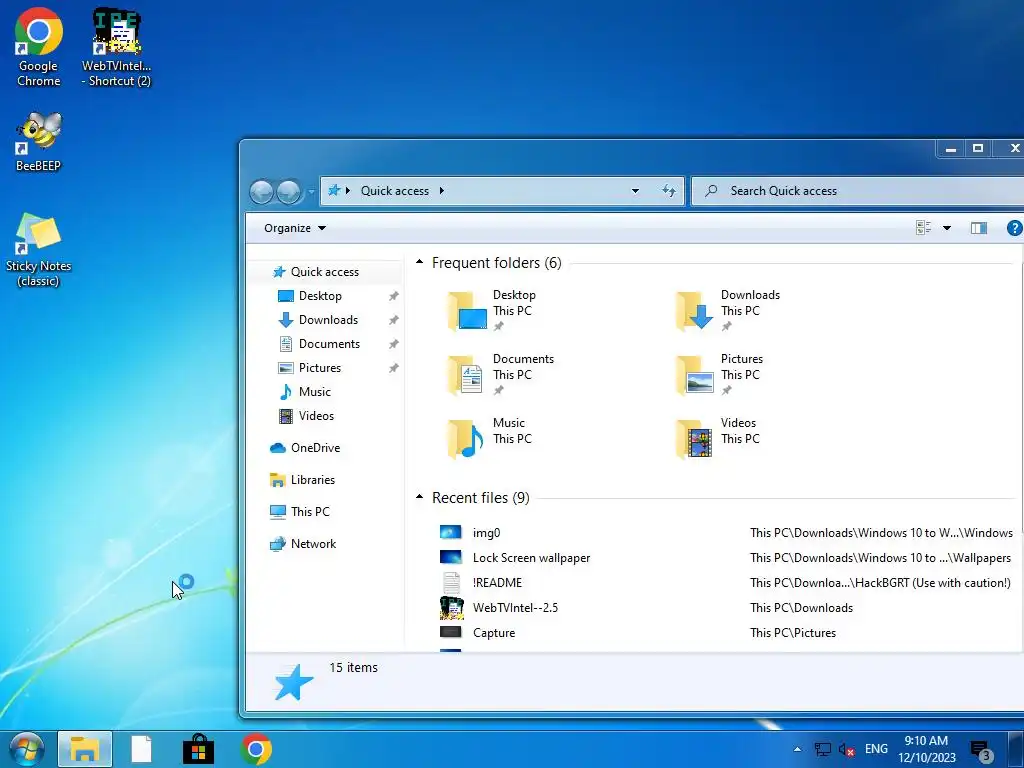Click File Explorer taskbar button
1024x768 pixels.
(x=85, y=749)
